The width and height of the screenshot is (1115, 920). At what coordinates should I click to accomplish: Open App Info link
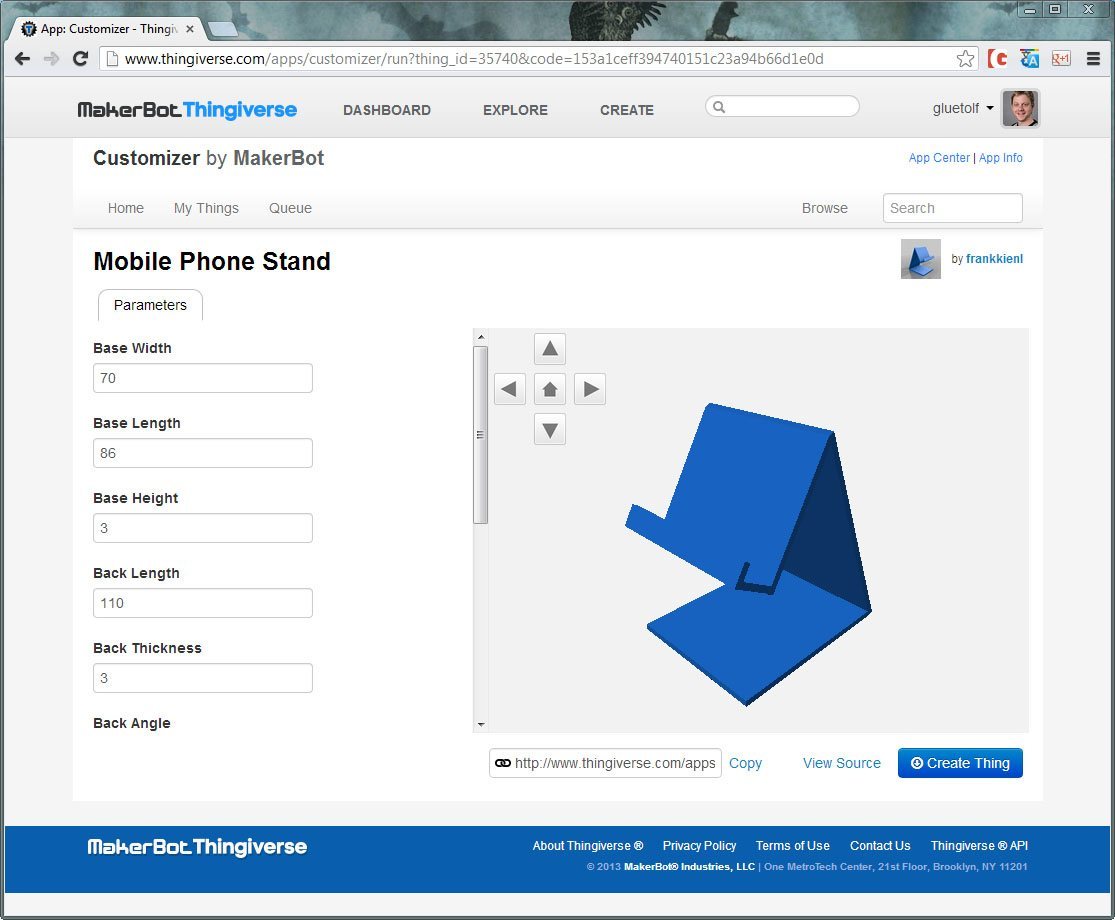pyautogui.click(x=1001, y=158)
